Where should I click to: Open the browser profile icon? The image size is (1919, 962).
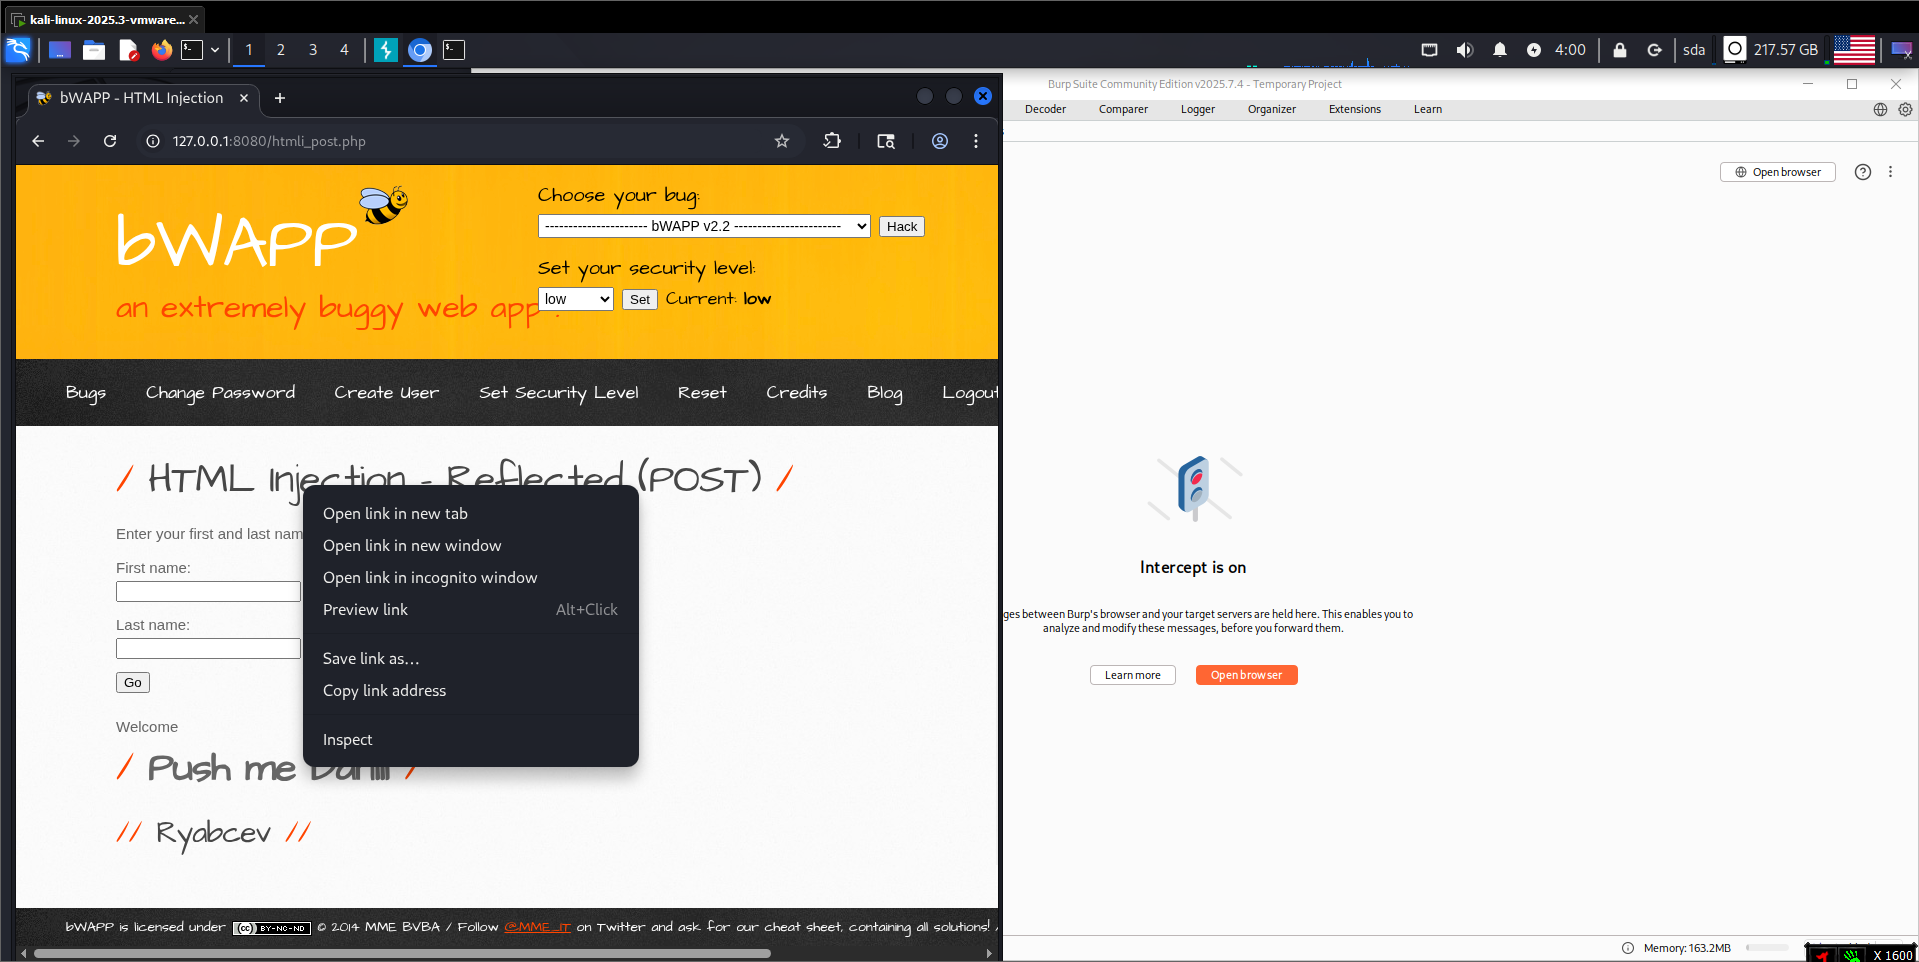[x=940, y=141]
